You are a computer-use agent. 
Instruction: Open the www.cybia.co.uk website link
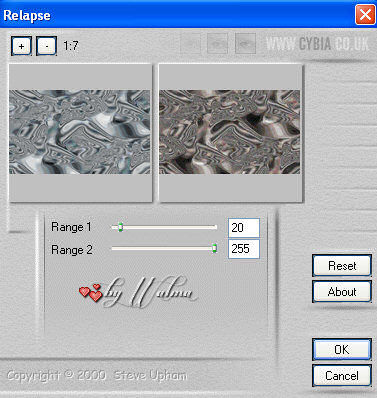[x=317, y=44]
